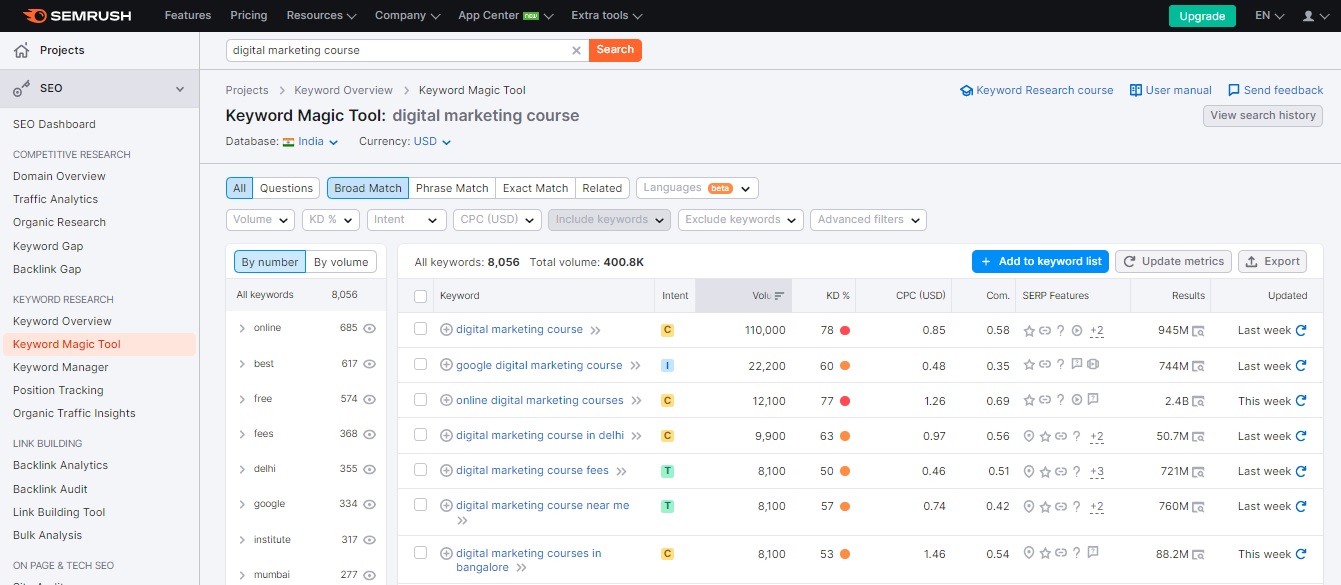Check the select-all checkbox in the keyword table header
1341x585 pixels.
[x=420, y=295]
